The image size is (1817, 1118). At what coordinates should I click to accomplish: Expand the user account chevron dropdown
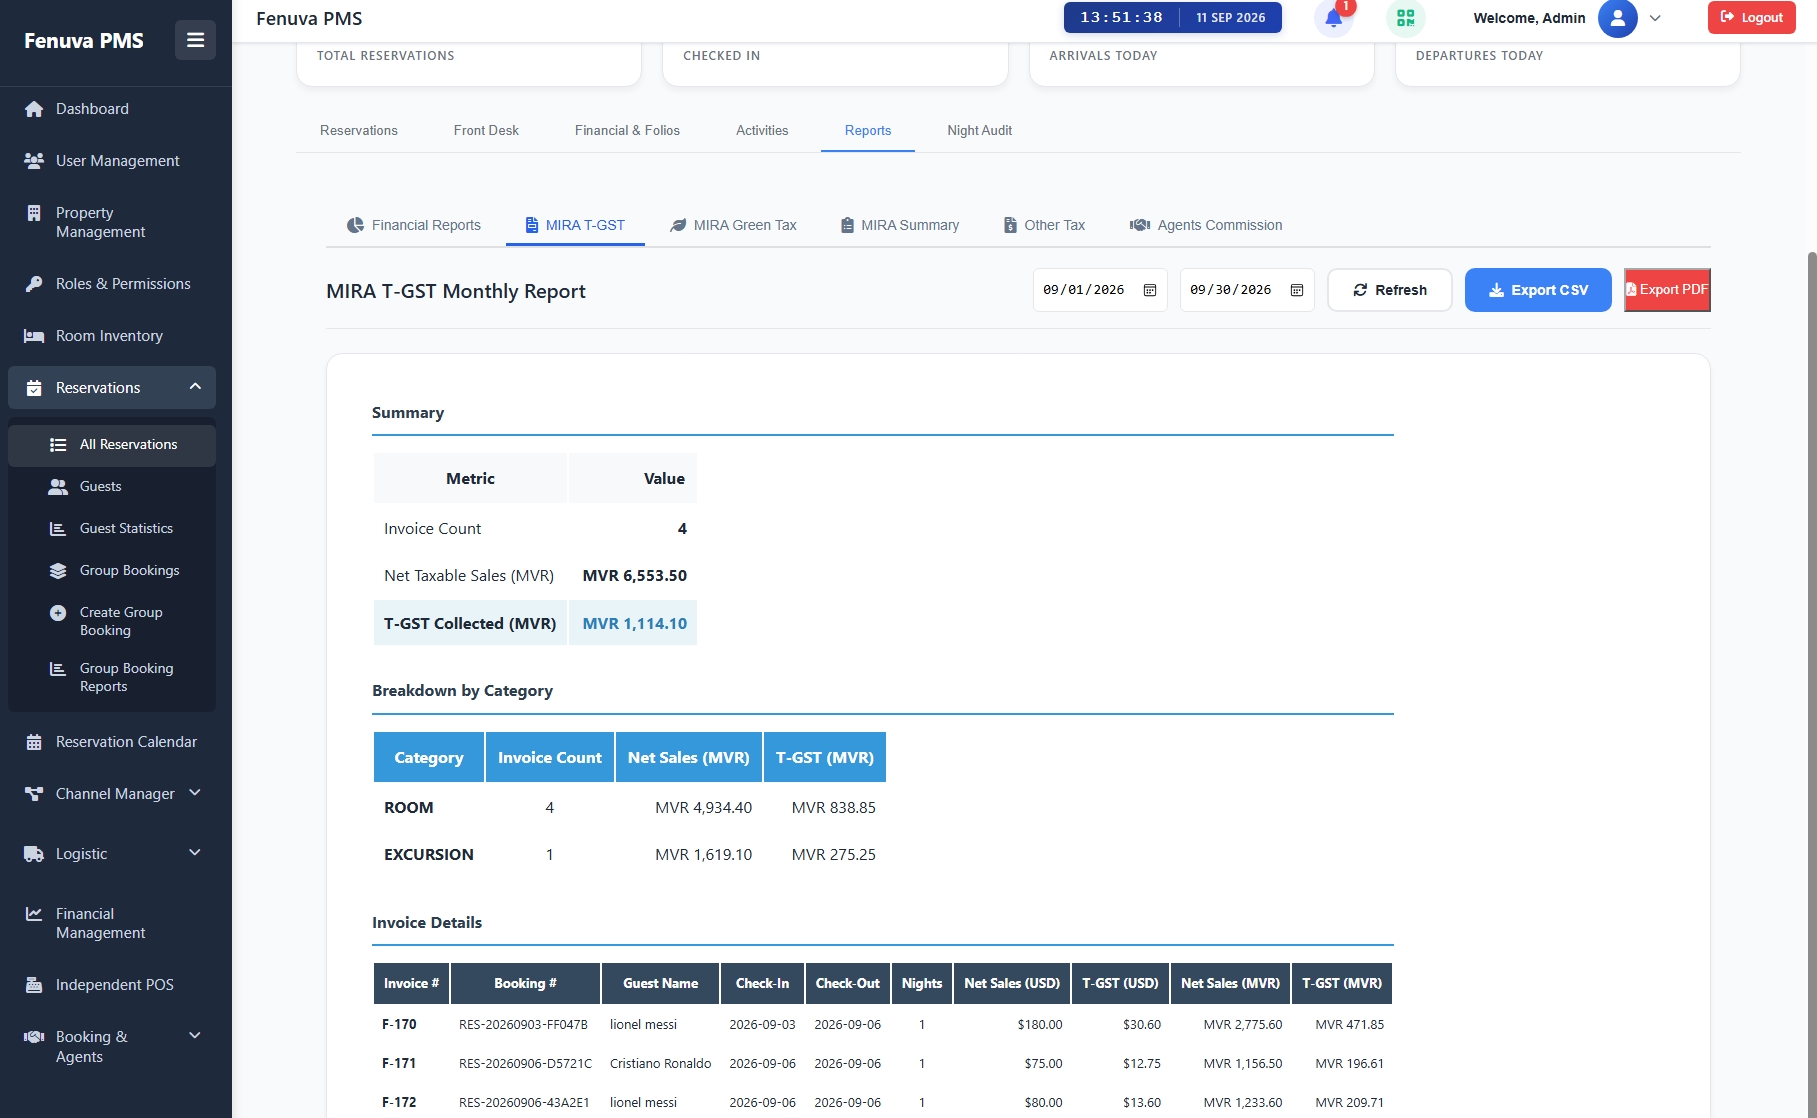(x=1655, y=18)
